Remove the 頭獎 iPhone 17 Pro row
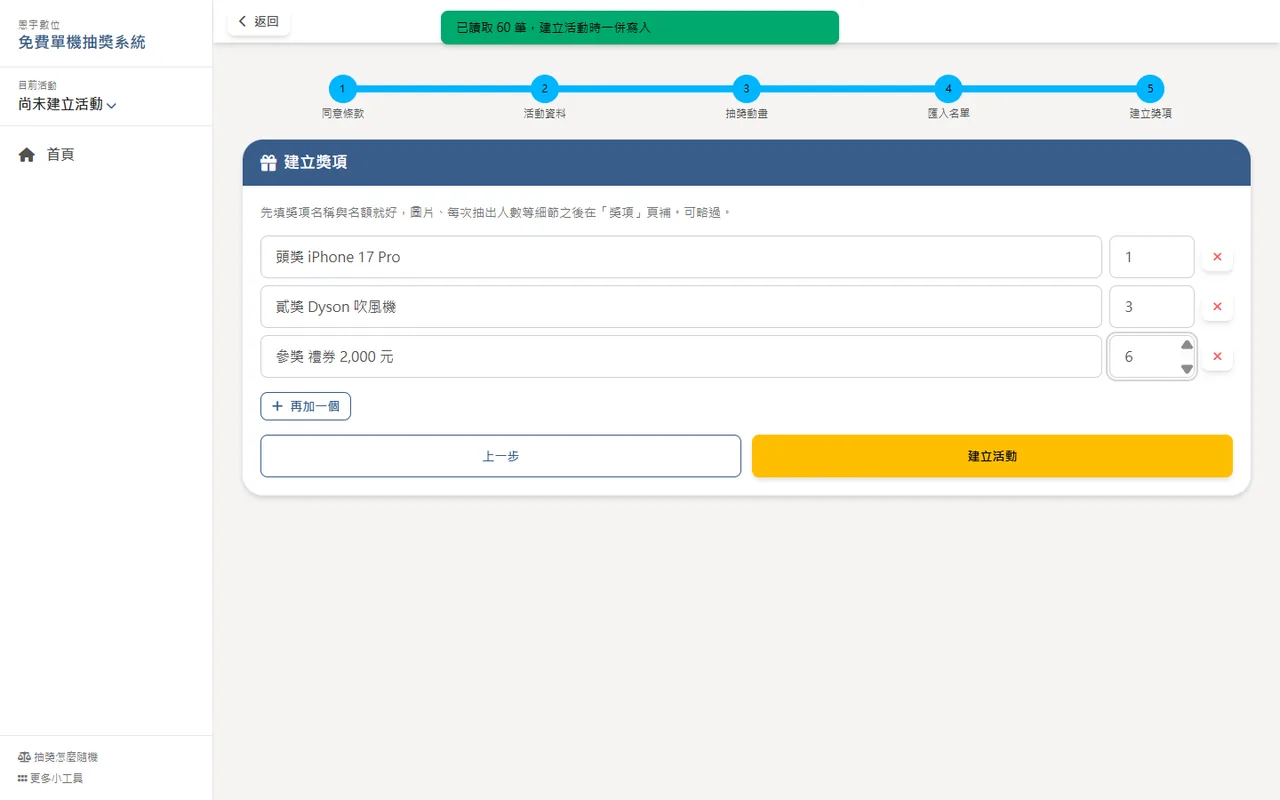Viewport: 1280px width, 800px height. 1217,257
